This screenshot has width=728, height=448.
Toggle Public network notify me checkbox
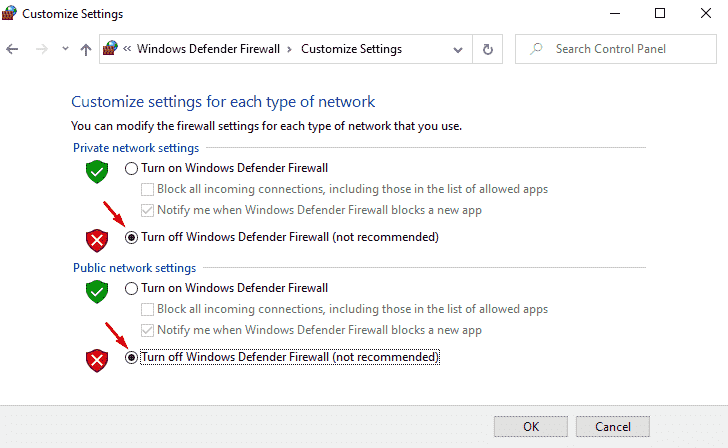[x=148, y=330]
